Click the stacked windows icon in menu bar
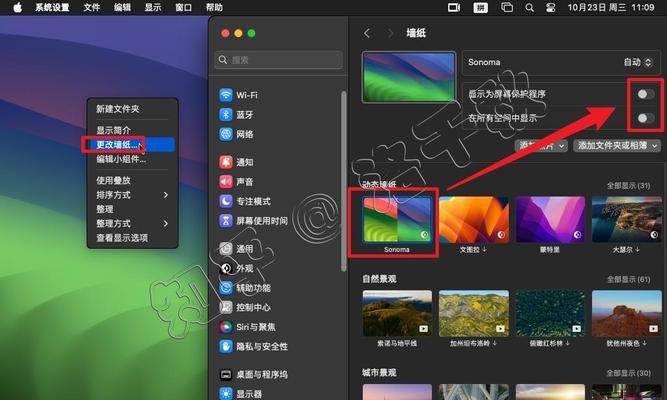The width and height of the screenshot is (667, 400). pos(507,7)
